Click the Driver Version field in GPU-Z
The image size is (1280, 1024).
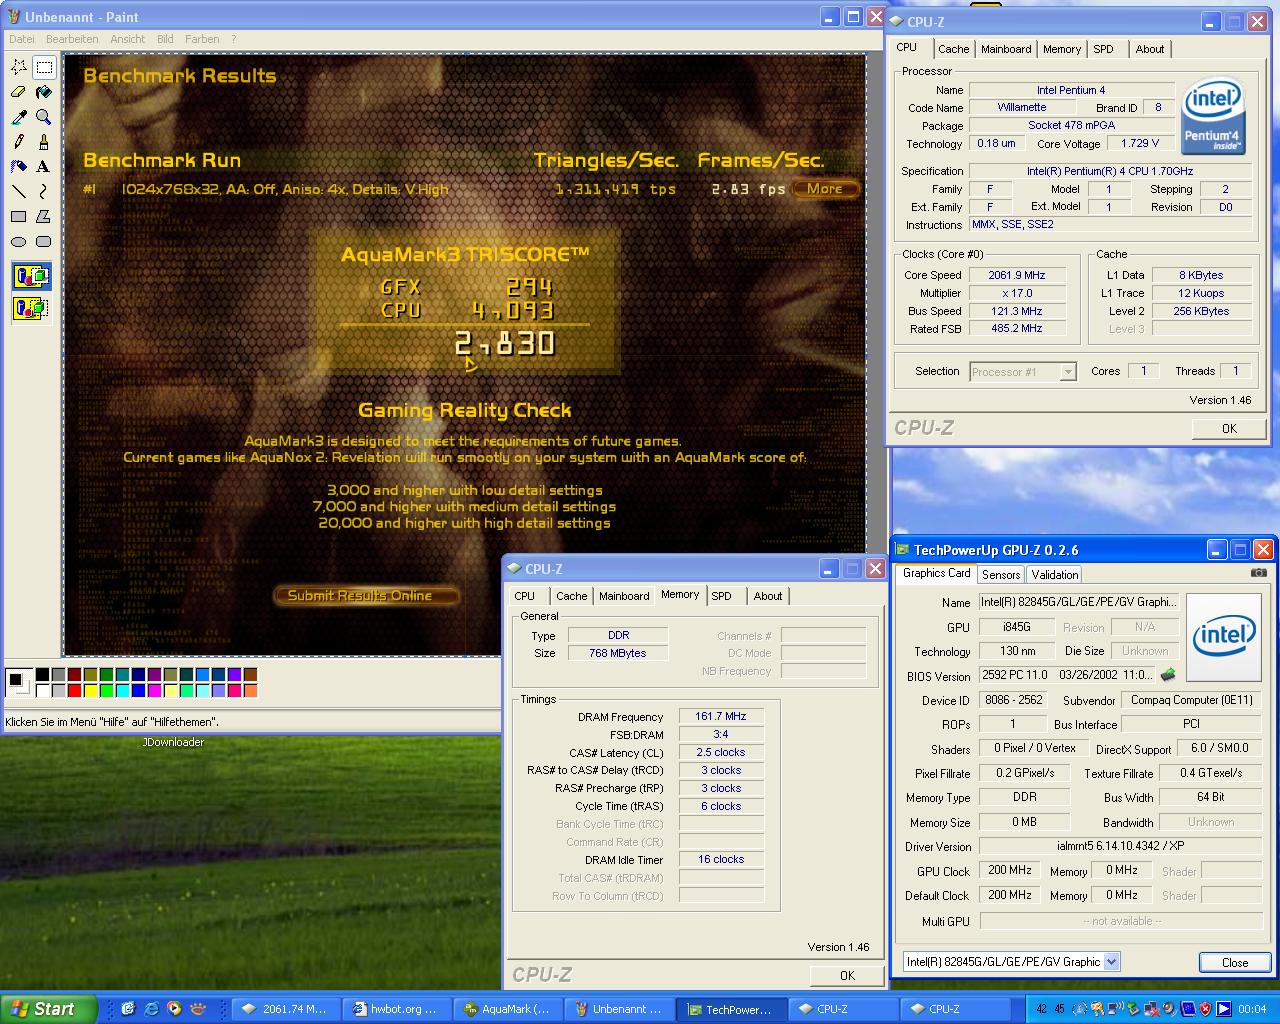click(1121, 847)
